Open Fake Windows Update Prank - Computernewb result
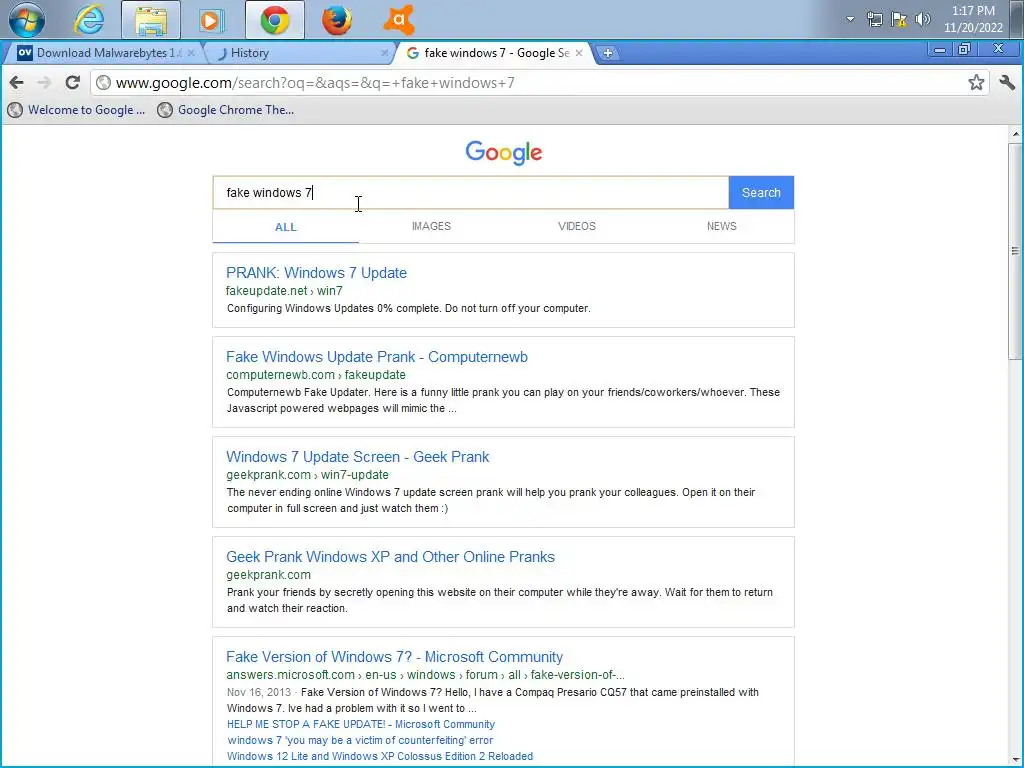 (x=377, y=357)
